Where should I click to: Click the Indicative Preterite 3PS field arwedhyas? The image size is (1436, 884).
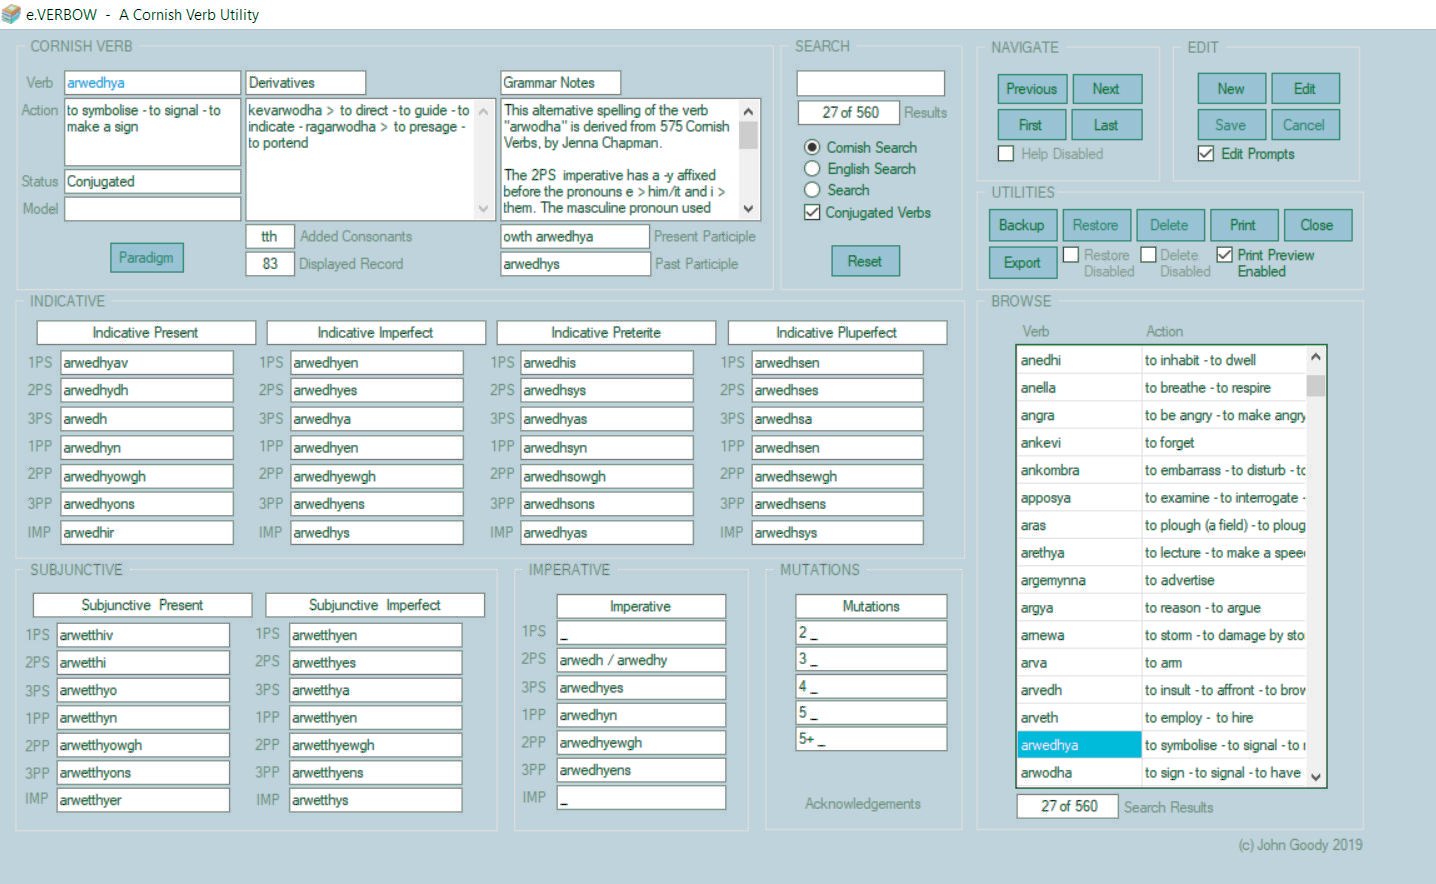tap(607, 419)
